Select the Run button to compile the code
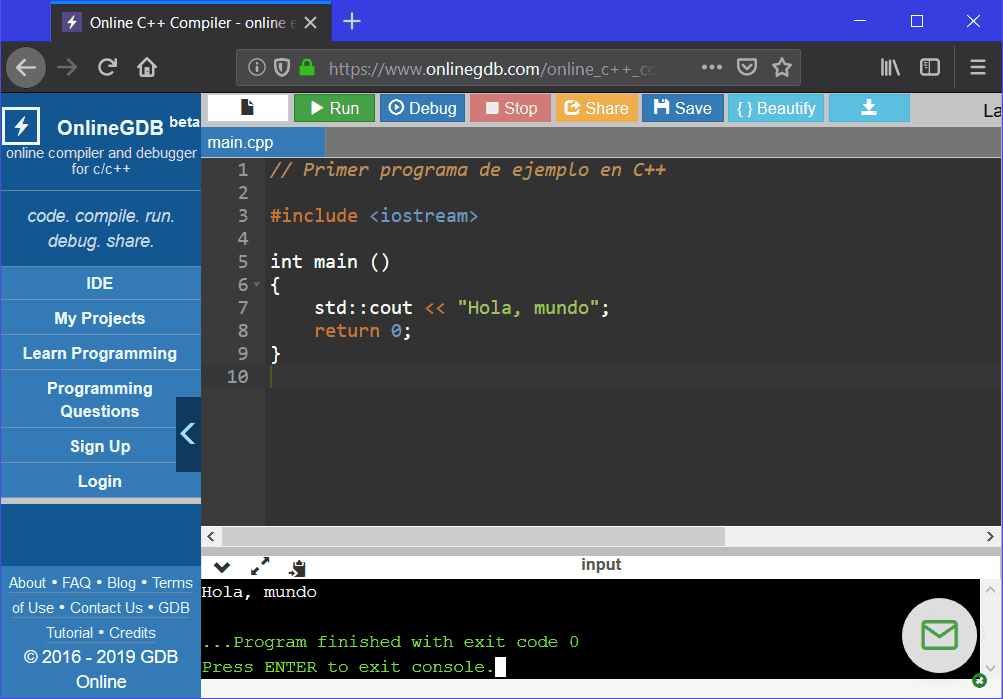The image size is (1003, 699). pyautogui.click(x=334, y=108)
